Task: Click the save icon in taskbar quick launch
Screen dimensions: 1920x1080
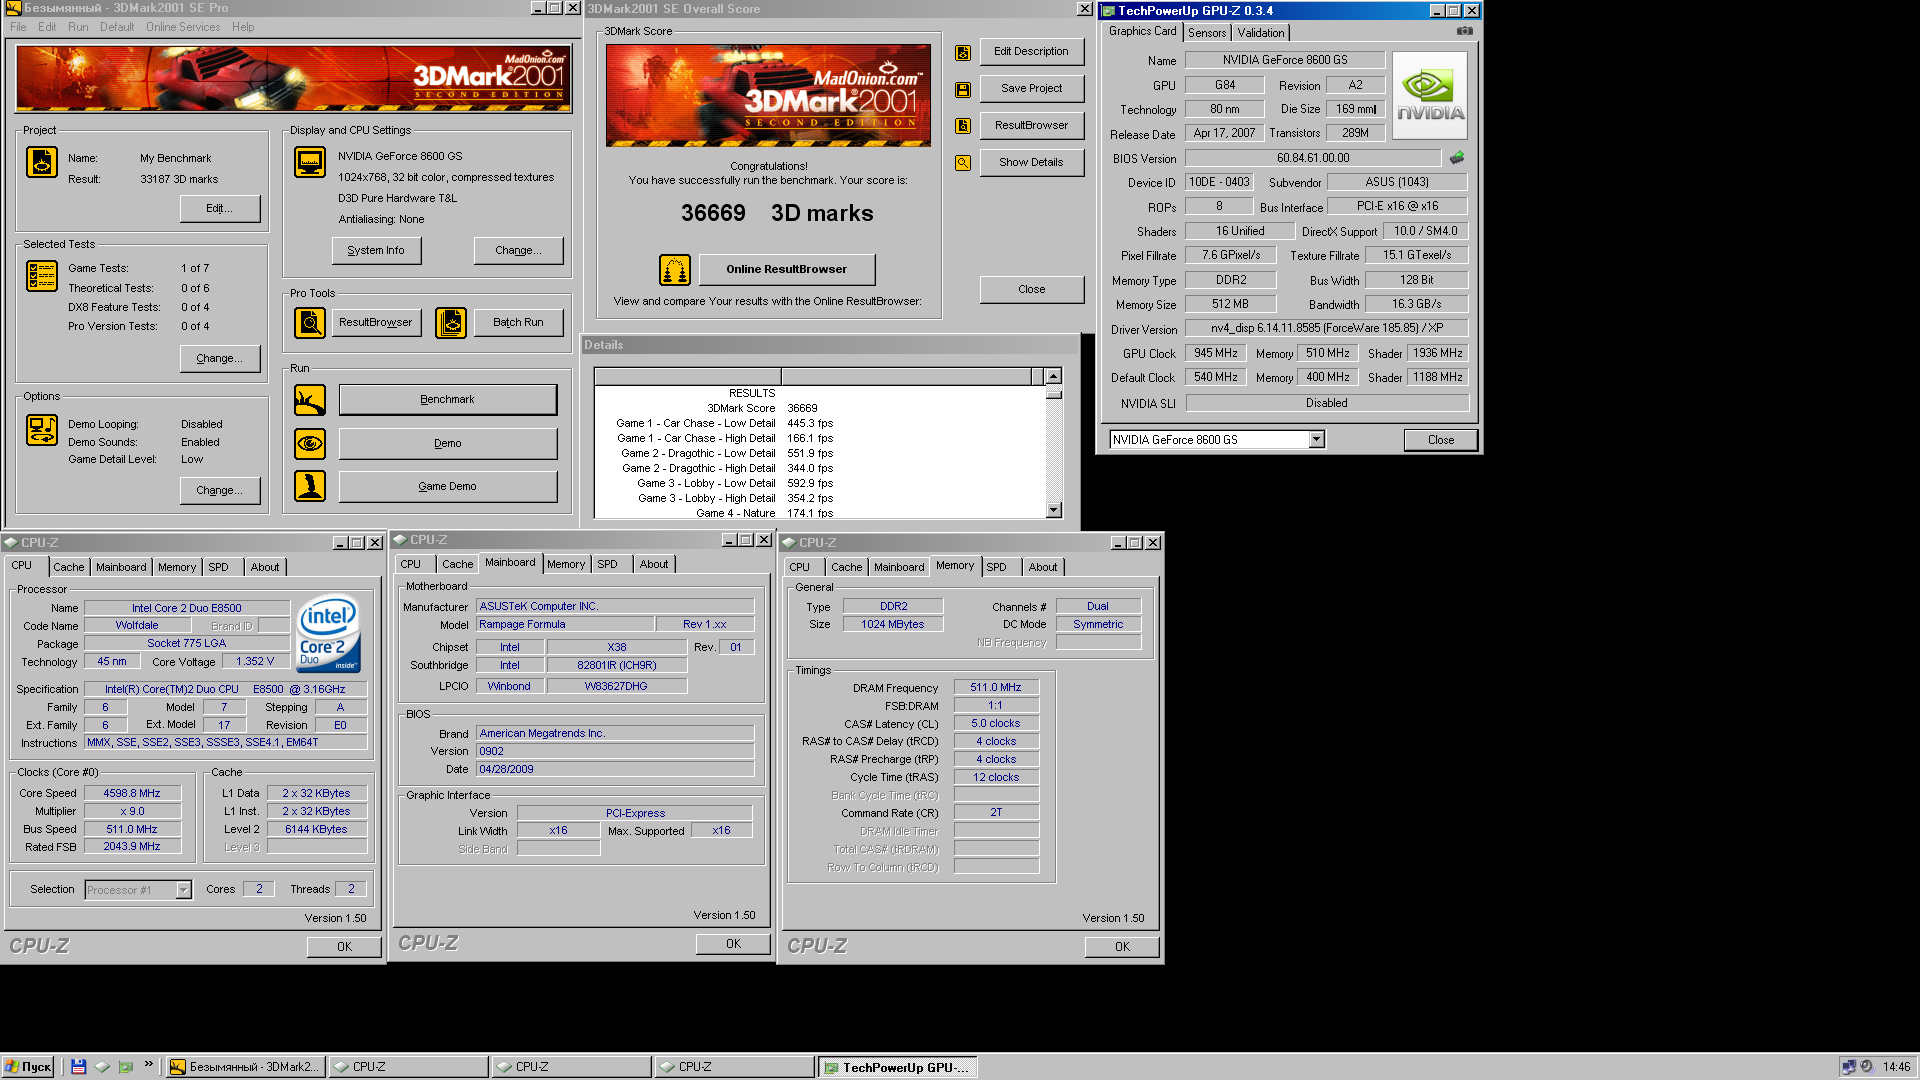Action: [79, 1067]
